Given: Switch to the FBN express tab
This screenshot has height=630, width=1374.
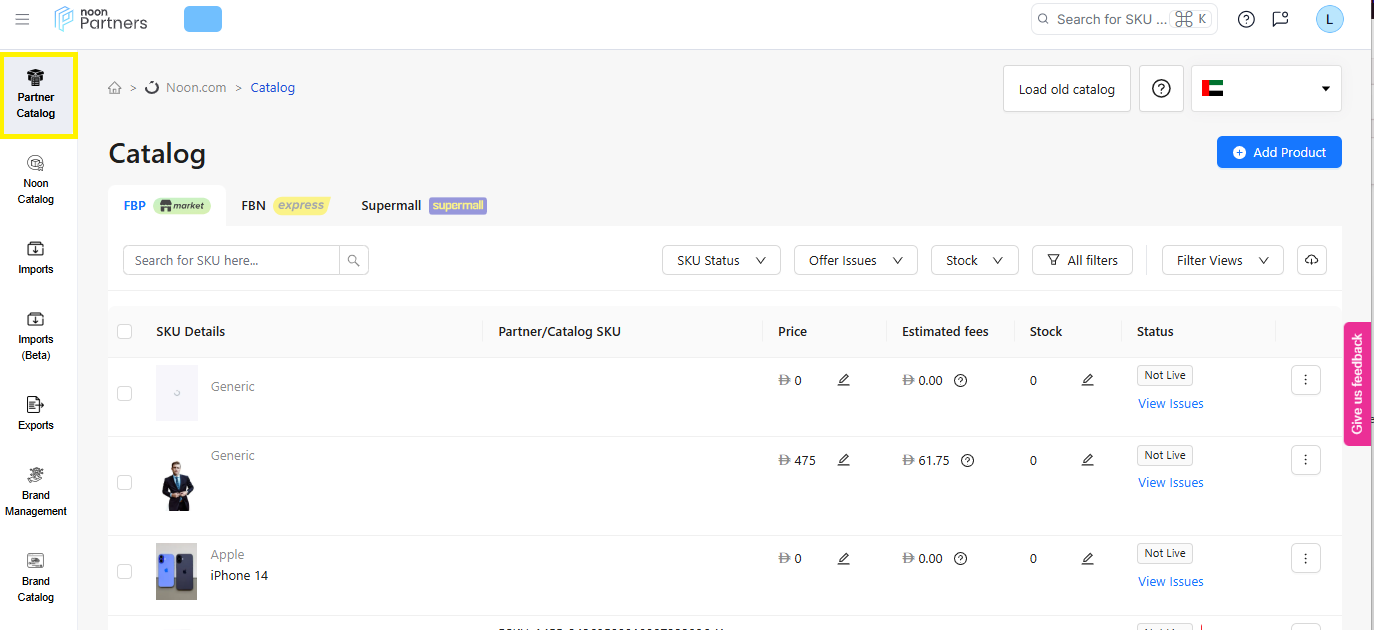Looking at the screenshot, I should [285, 206].
